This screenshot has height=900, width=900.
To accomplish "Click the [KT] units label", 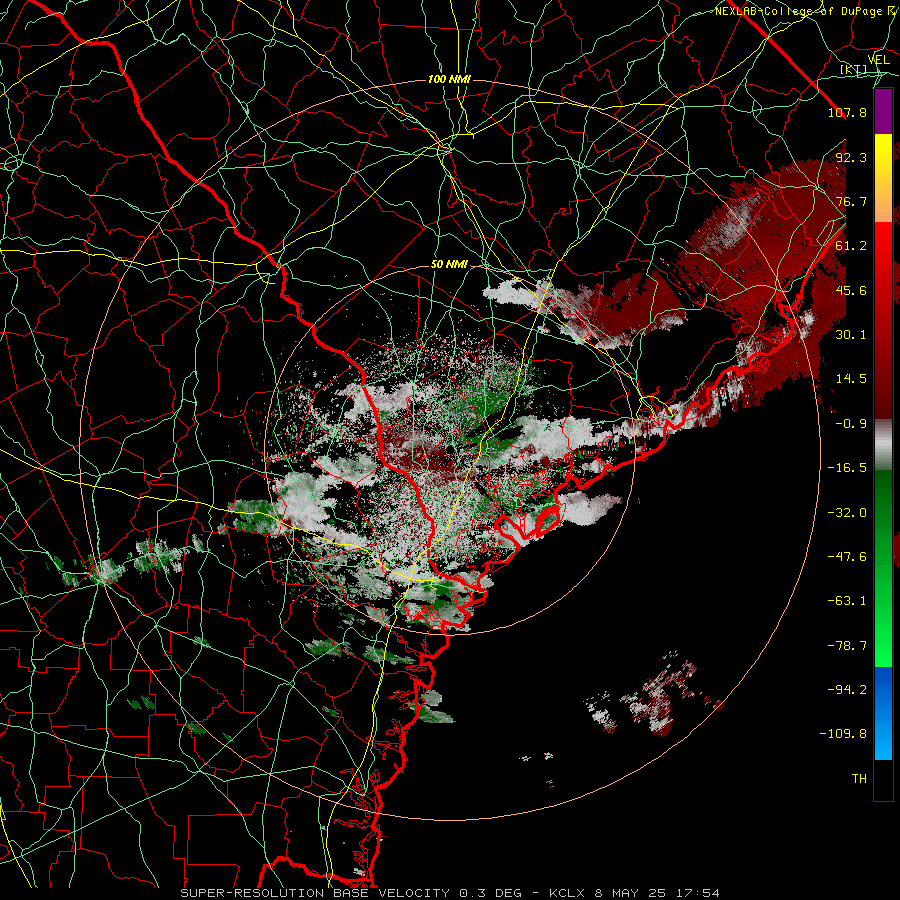I will tap(854, 69).
